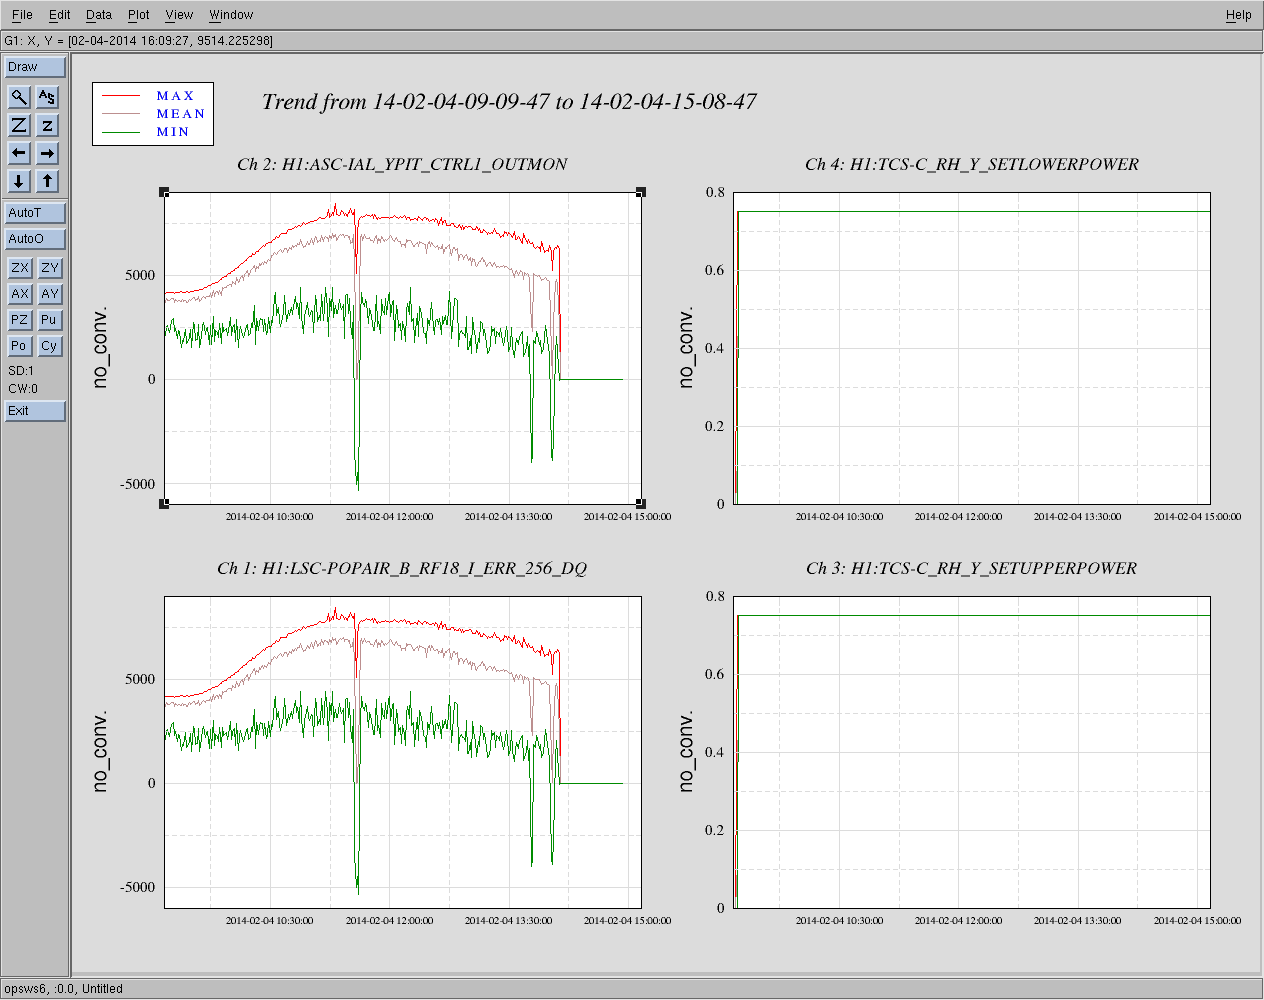1264x1000 pixels.
Task: Toggle the ZX zoom-X button
Action: click(20, 268)
